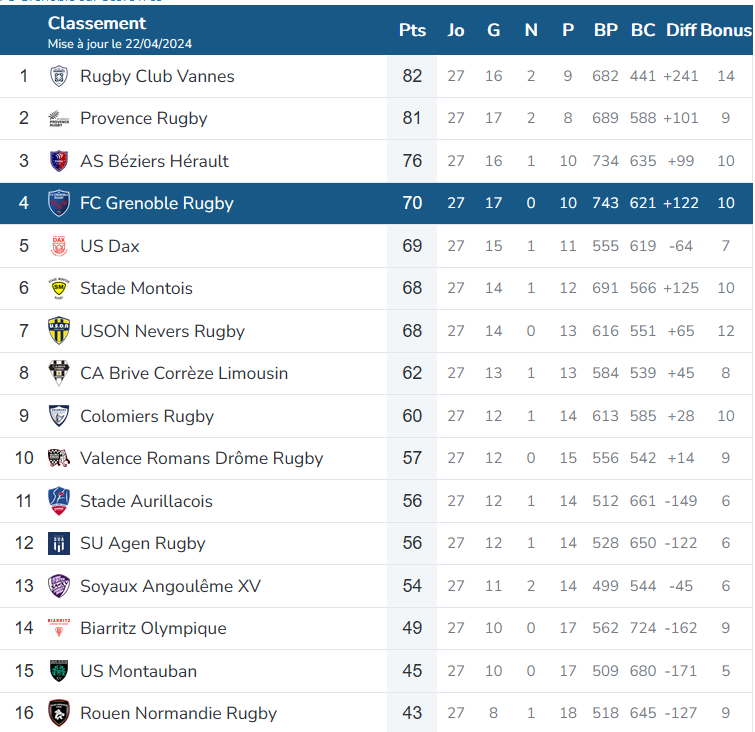Click the Pts column header
Screen dimensions: 755x732
pyautogui.click(x=412, y=30)
